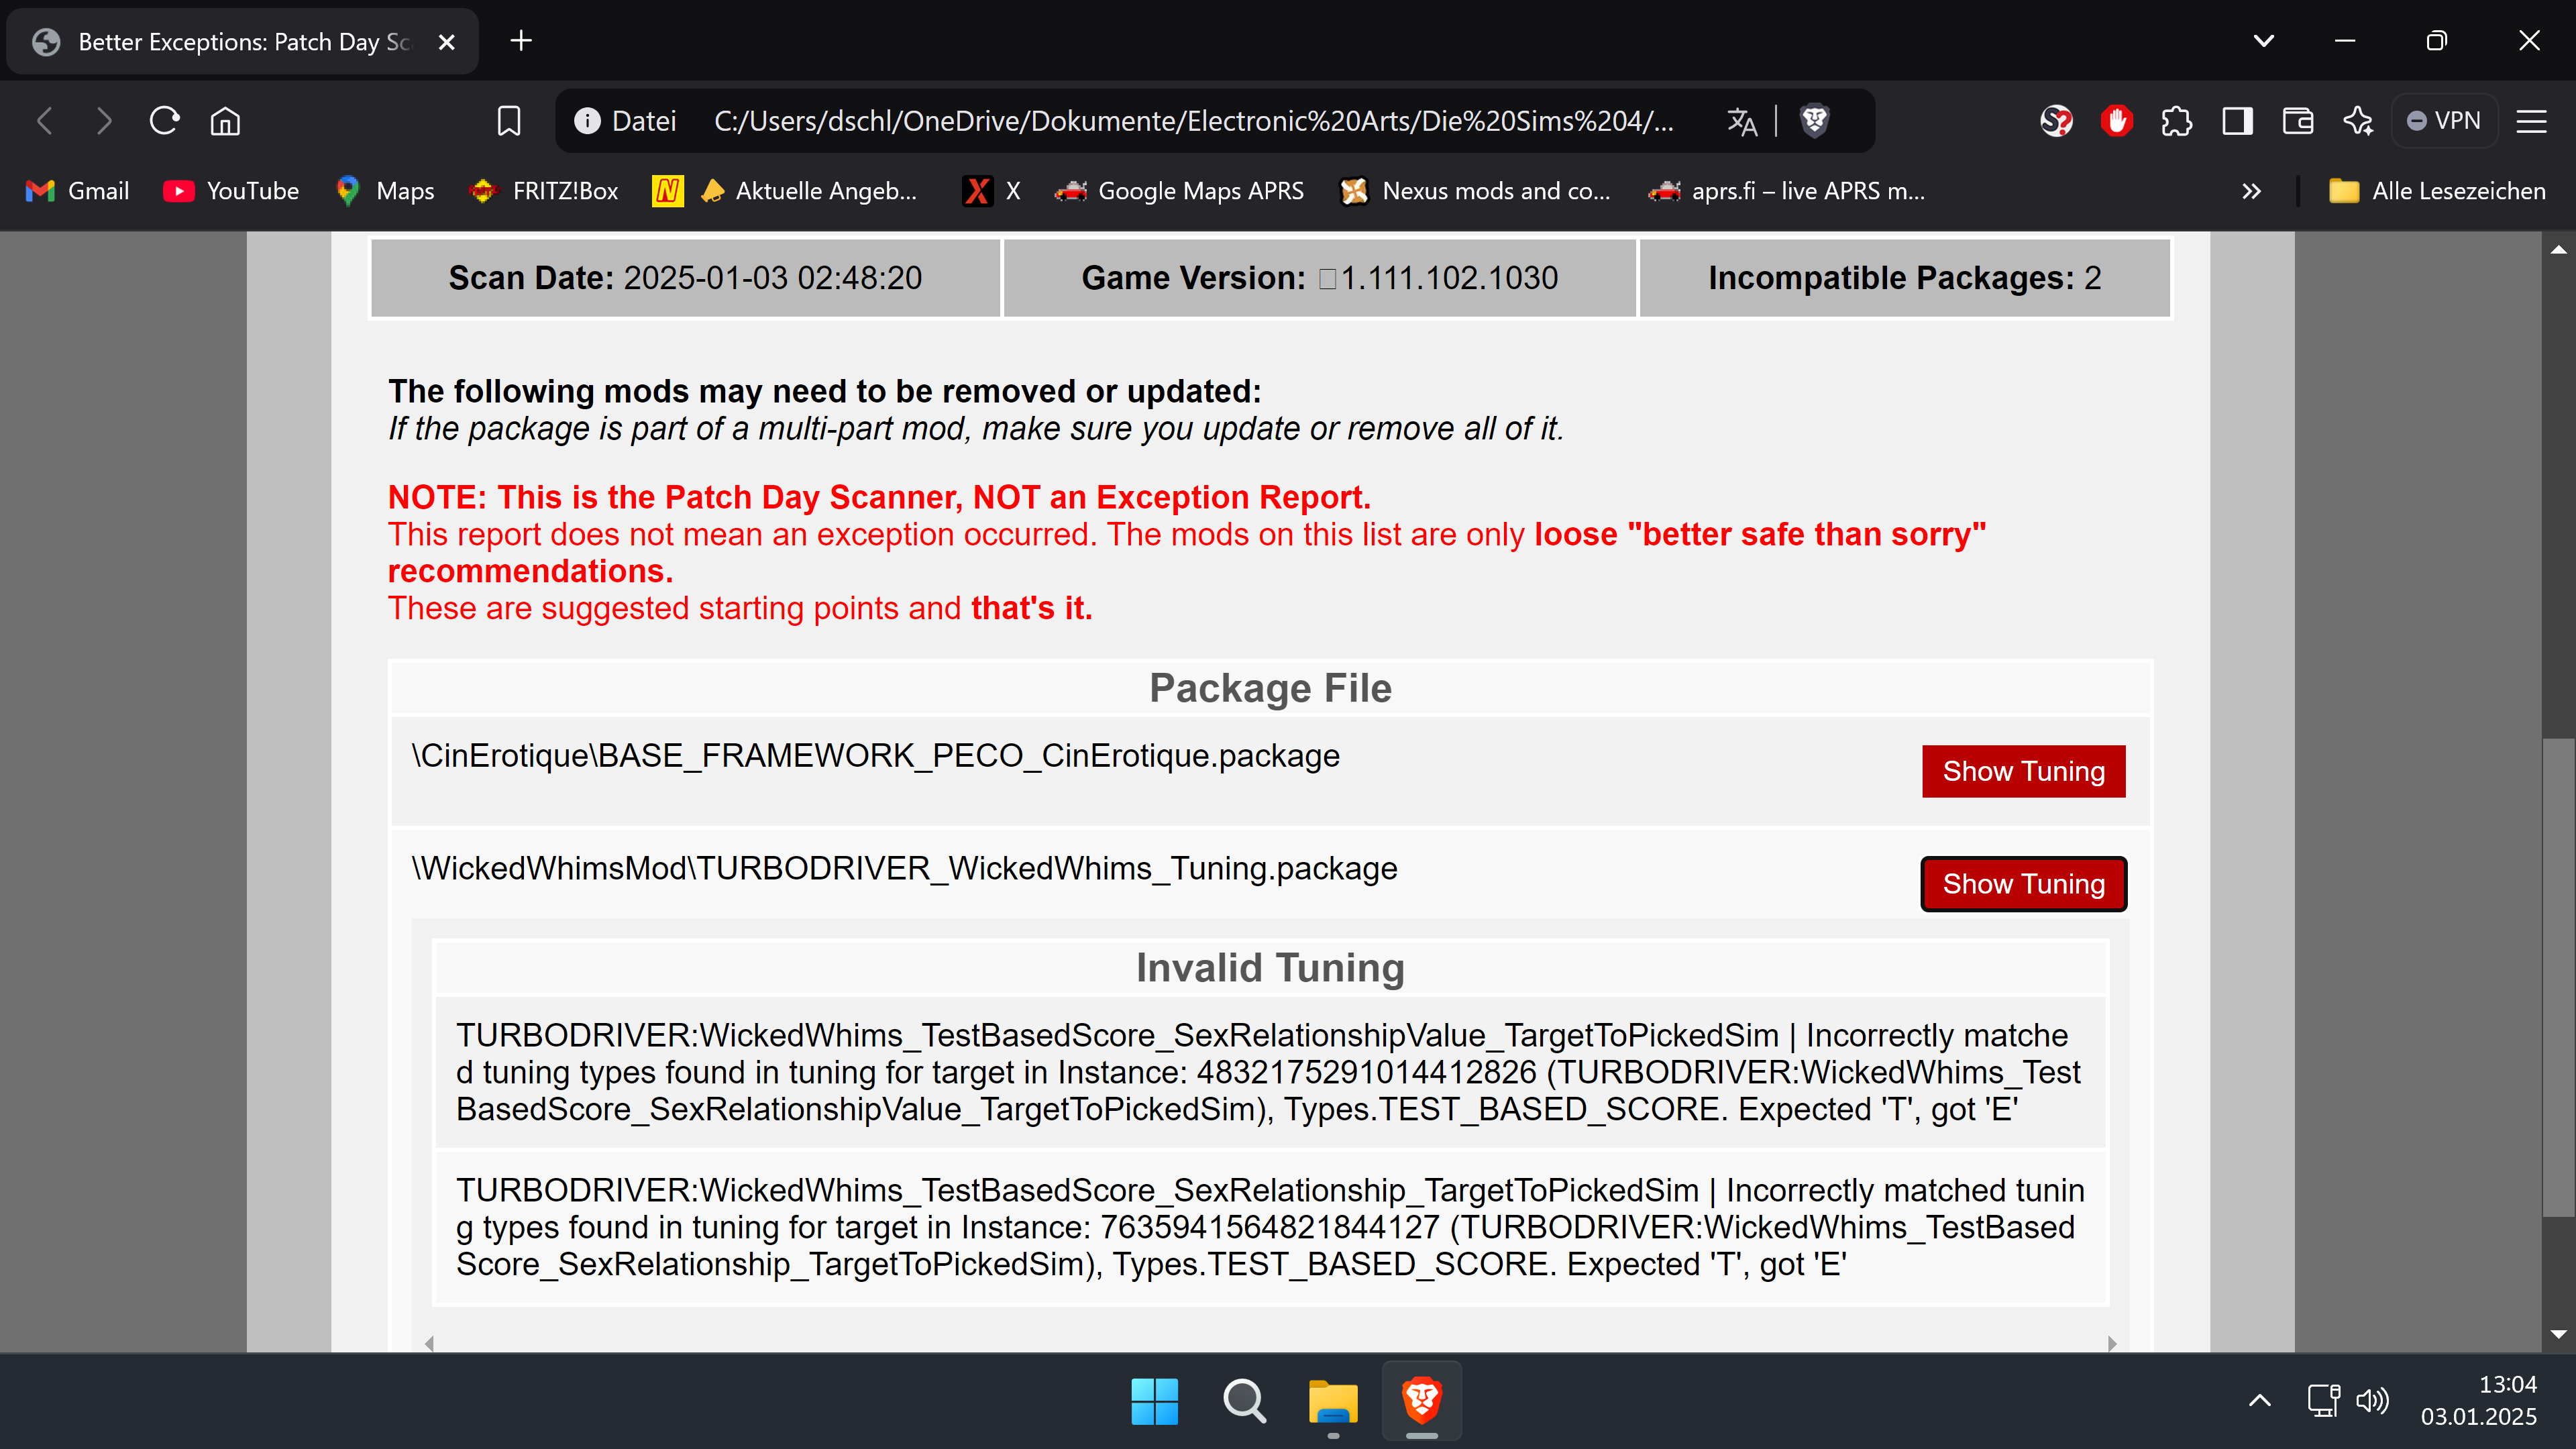
Task: Open Brave Wallet
Action: [x=2297, y=120]
